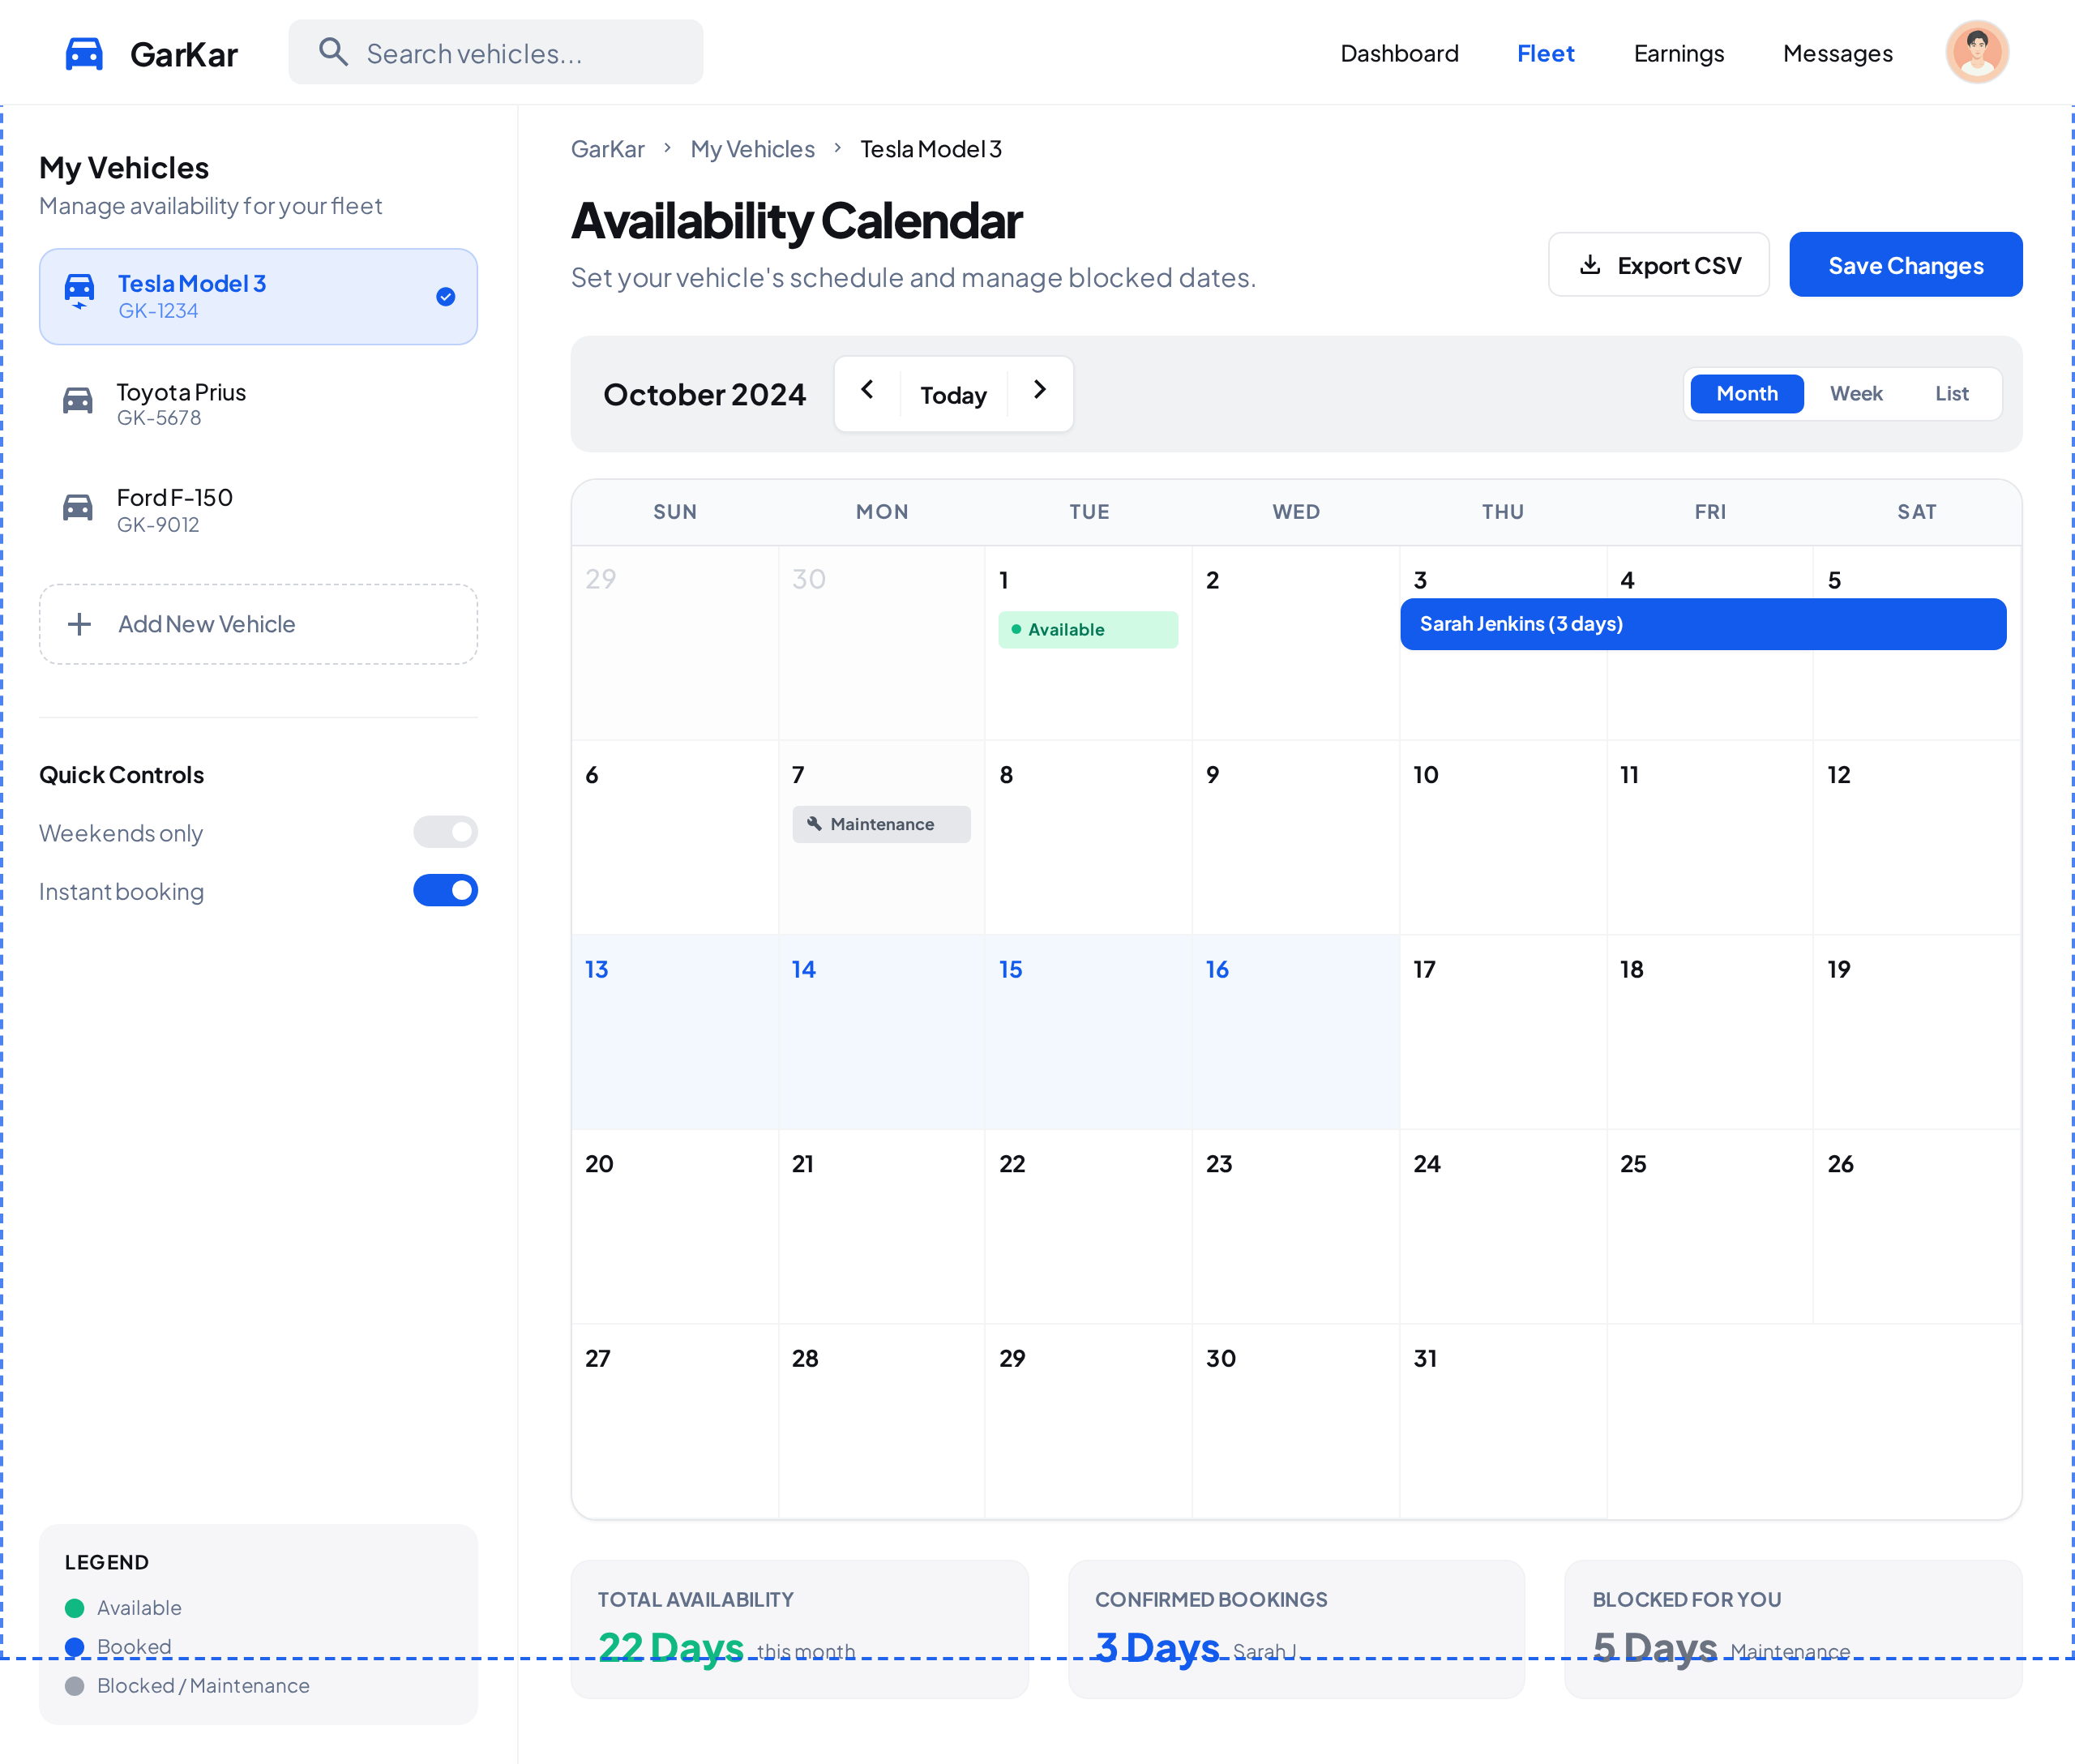The height and width of the screenshot is (1764, 2075).
Task: Click the download icon on Export CSV
Action: tap(1589, 265)
